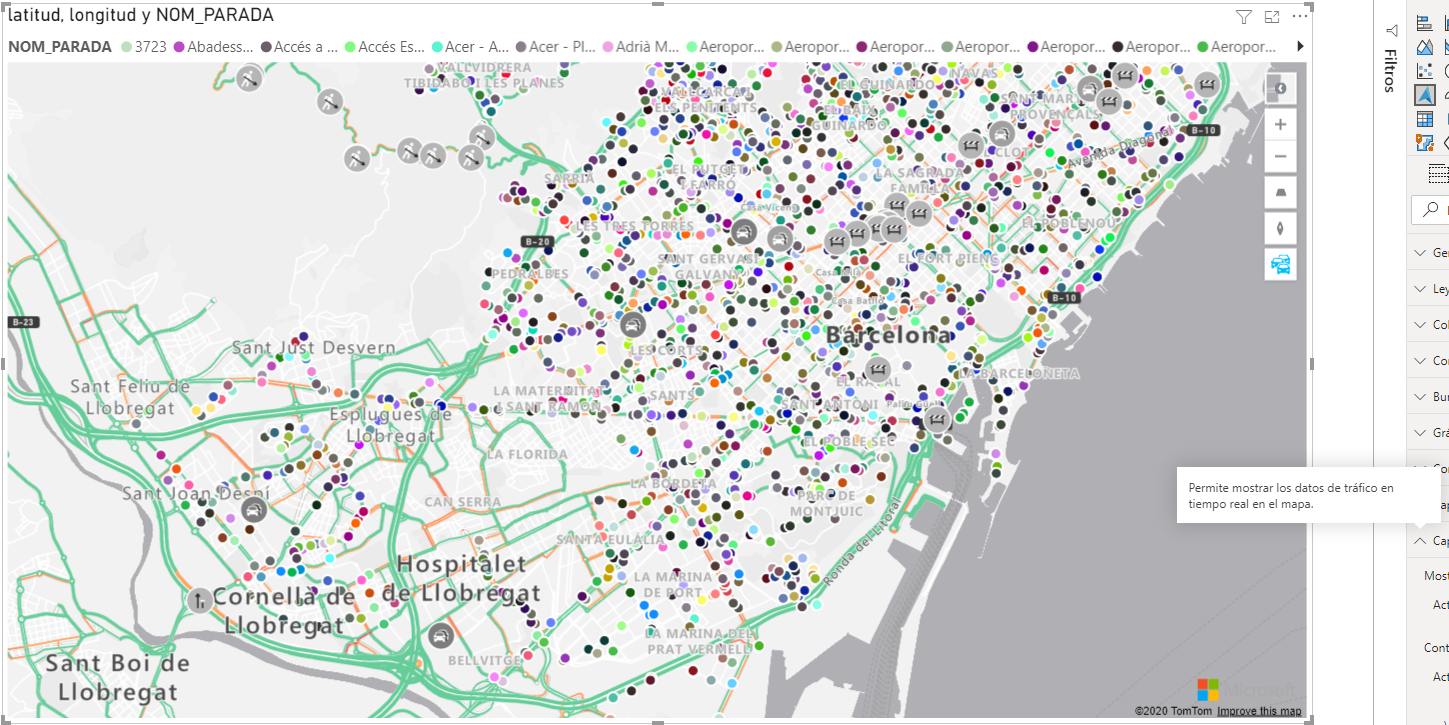Open the visual in focus mode
Screen dimensions: 1449x725
(x=1271, y=16)
